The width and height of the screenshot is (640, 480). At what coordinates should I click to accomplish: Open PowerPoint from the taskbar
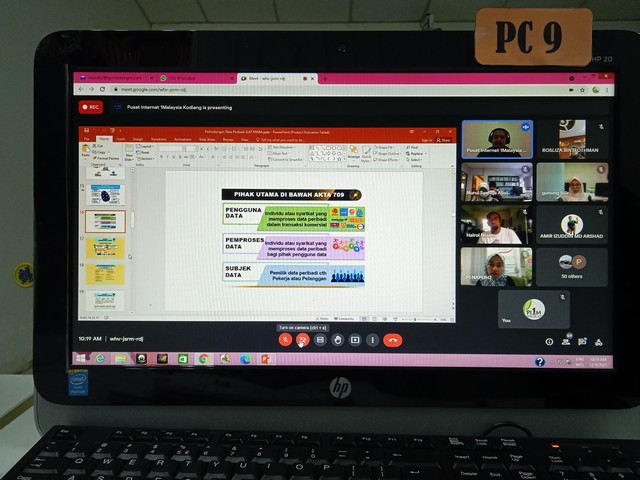pos(265,359)
